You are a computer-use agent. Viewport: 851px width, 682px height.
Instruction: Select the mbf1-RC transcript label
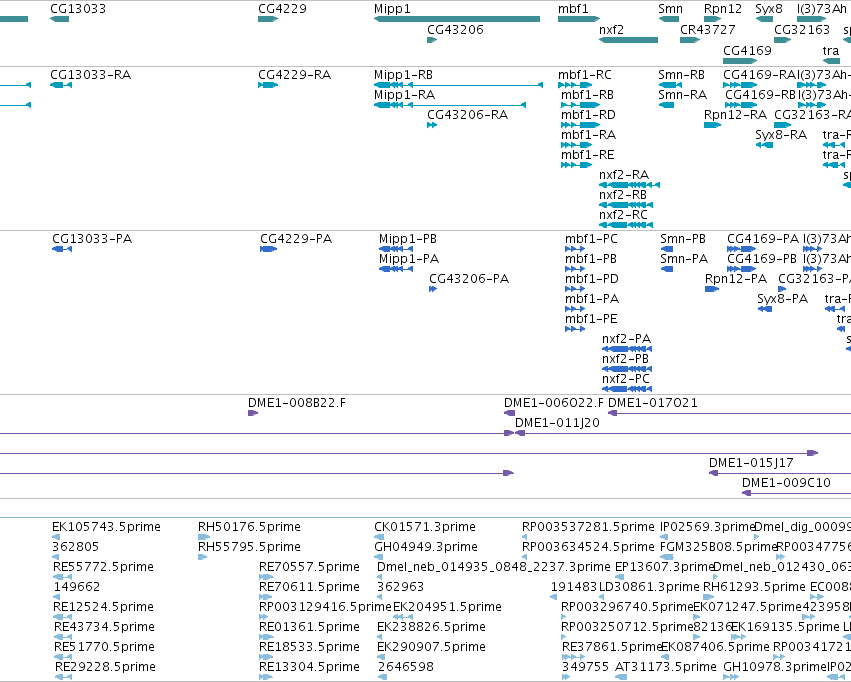pyautogui.click(x=584, y=74)
